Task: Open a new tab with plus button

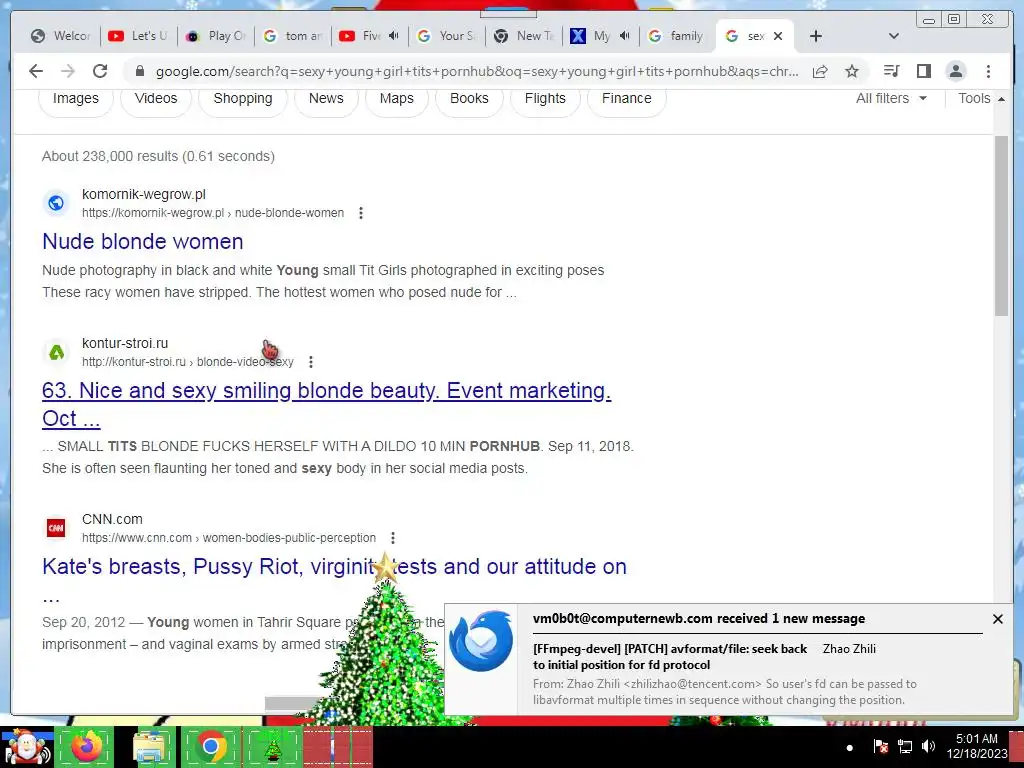Action: click(x=816, y=36)
